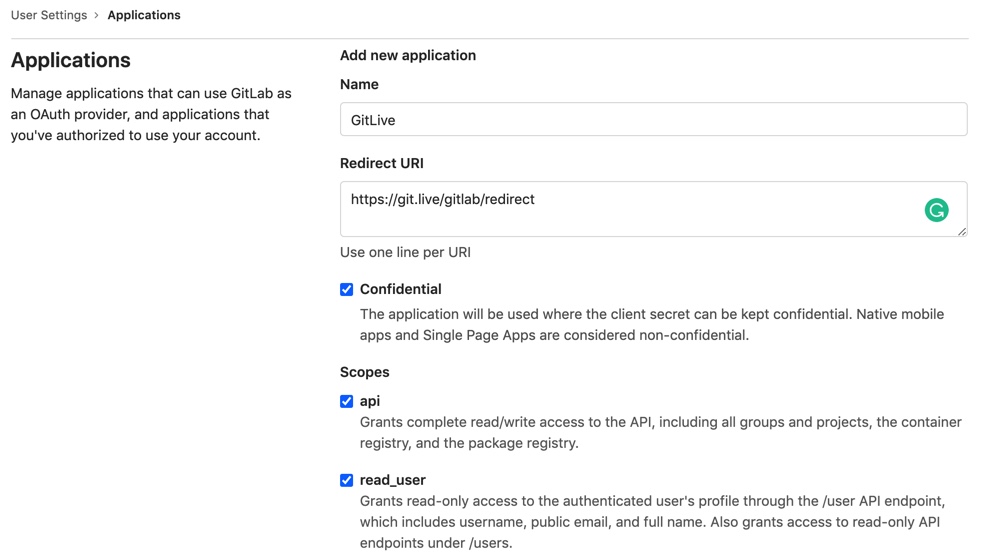
Task: Open User Settings breadcrumb link
Action: pyautogui.click(x=49, y=15)
